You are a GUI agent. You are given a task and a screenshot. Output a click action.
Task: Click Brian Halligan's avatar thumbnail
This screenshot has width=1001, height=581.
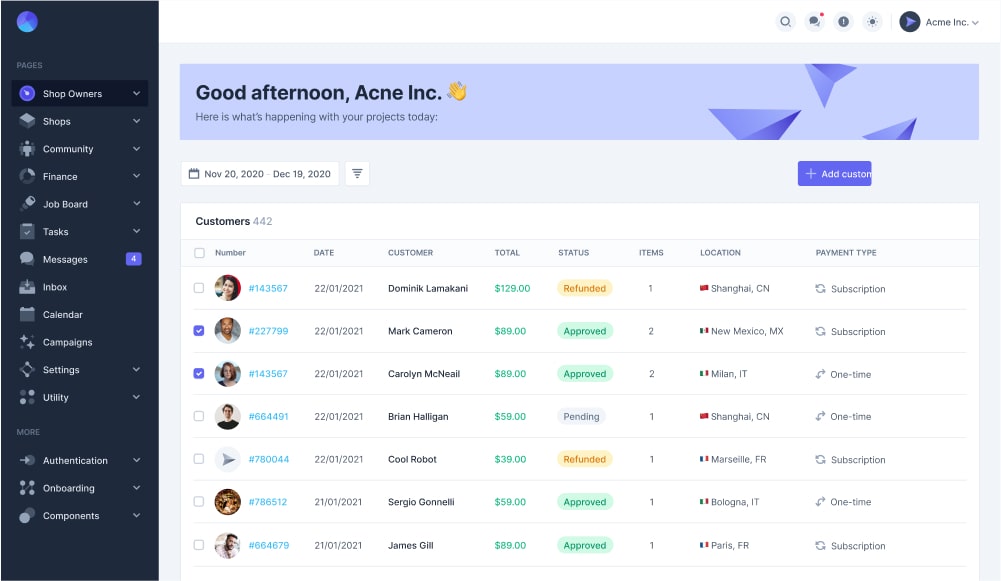(x=228, y=417)
